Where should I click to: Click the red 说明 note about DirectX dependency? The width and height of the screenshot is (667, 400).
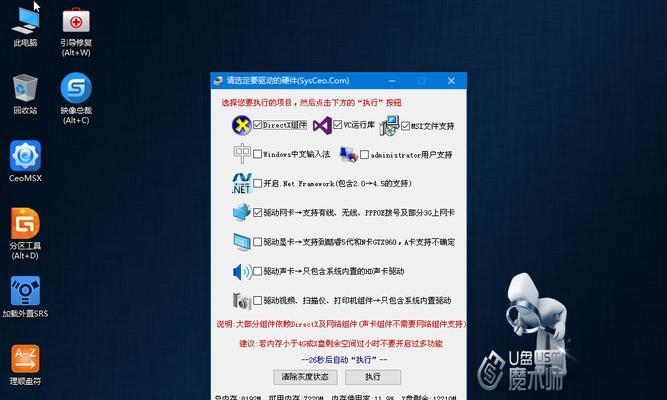341,324
